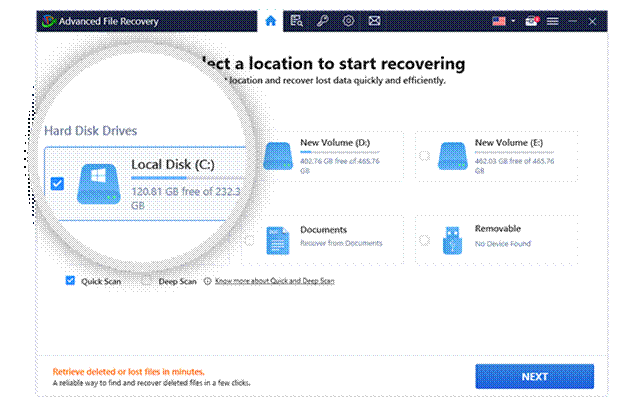
Task: Click the registration key icon
Action: 322,21
